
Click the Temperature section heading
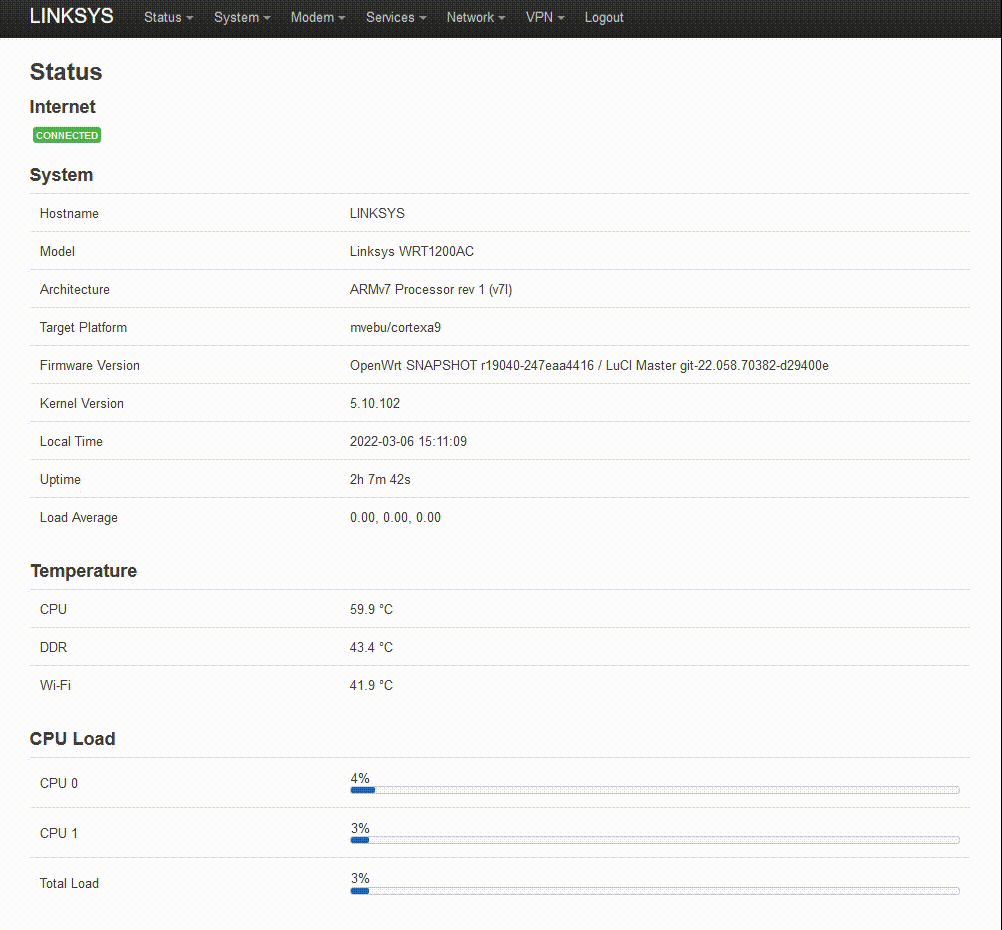tap(84, 571)
